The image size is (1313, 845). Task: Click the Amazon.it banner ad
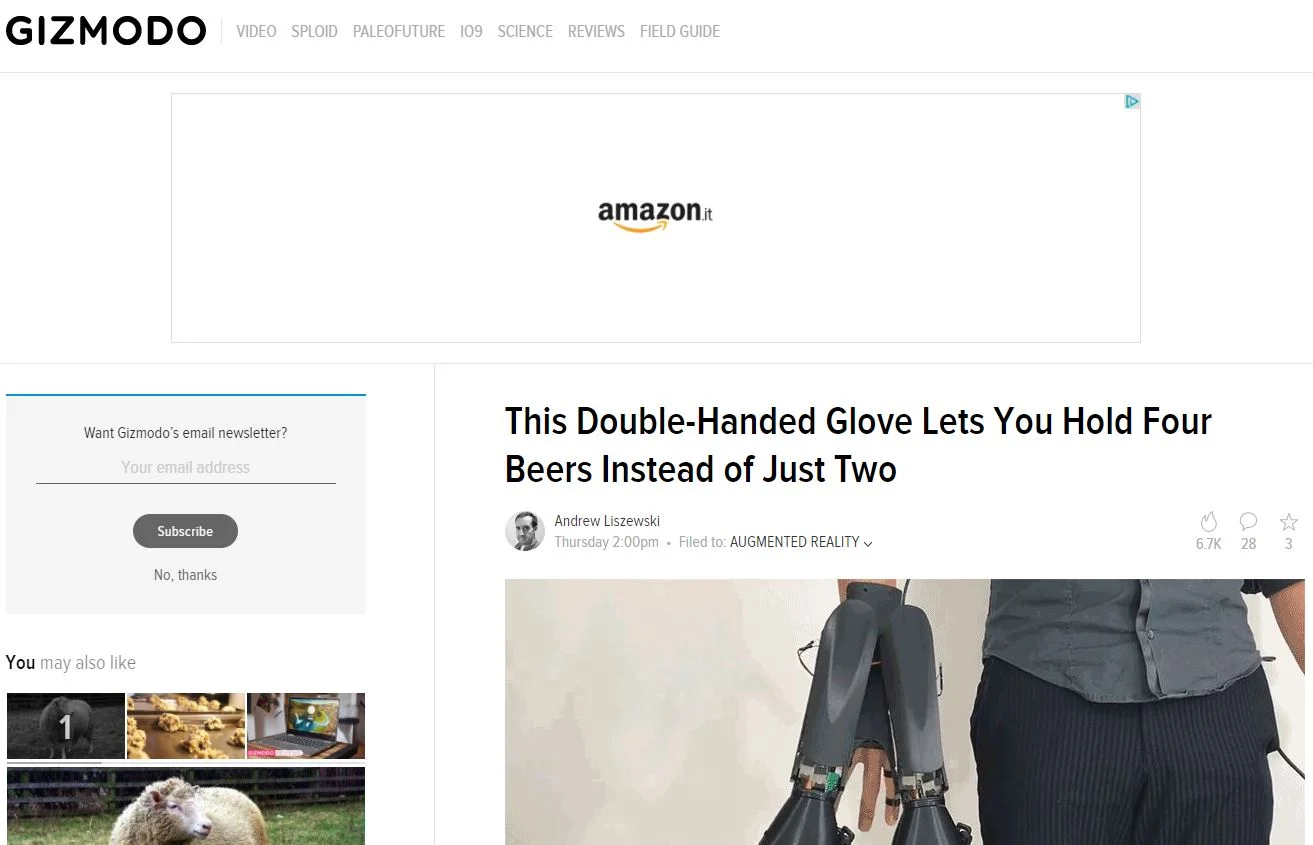point(656,218)
